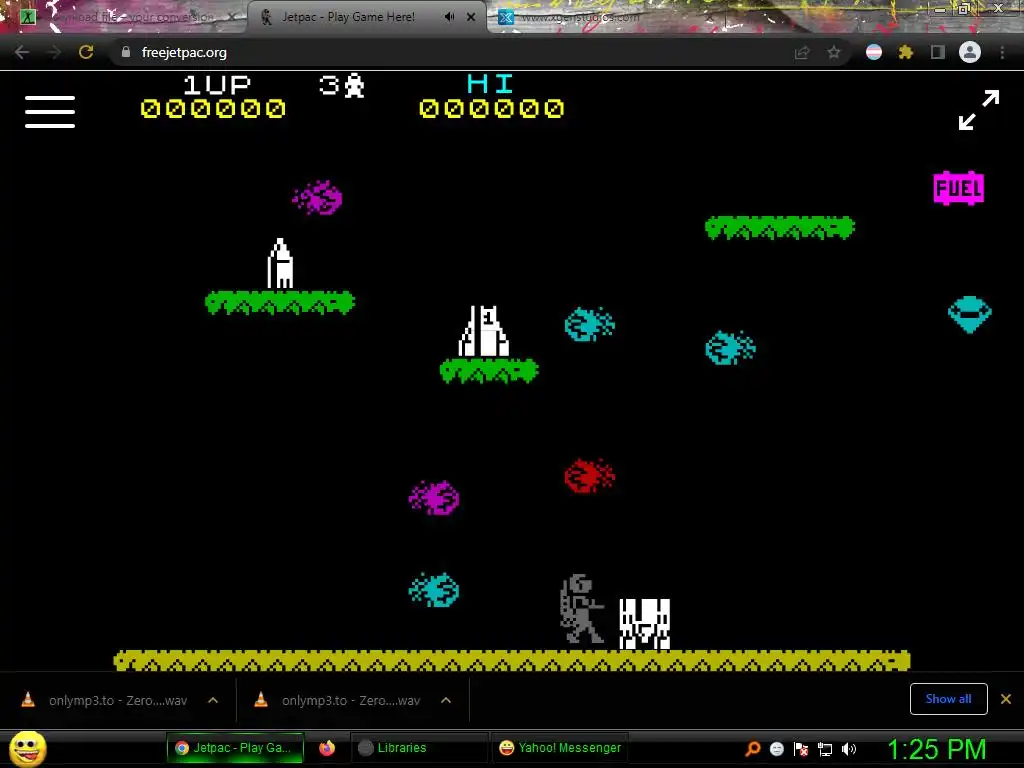Click the HI score value 000000
Viewport: 1024px width, 768px height.
point(491,108)
